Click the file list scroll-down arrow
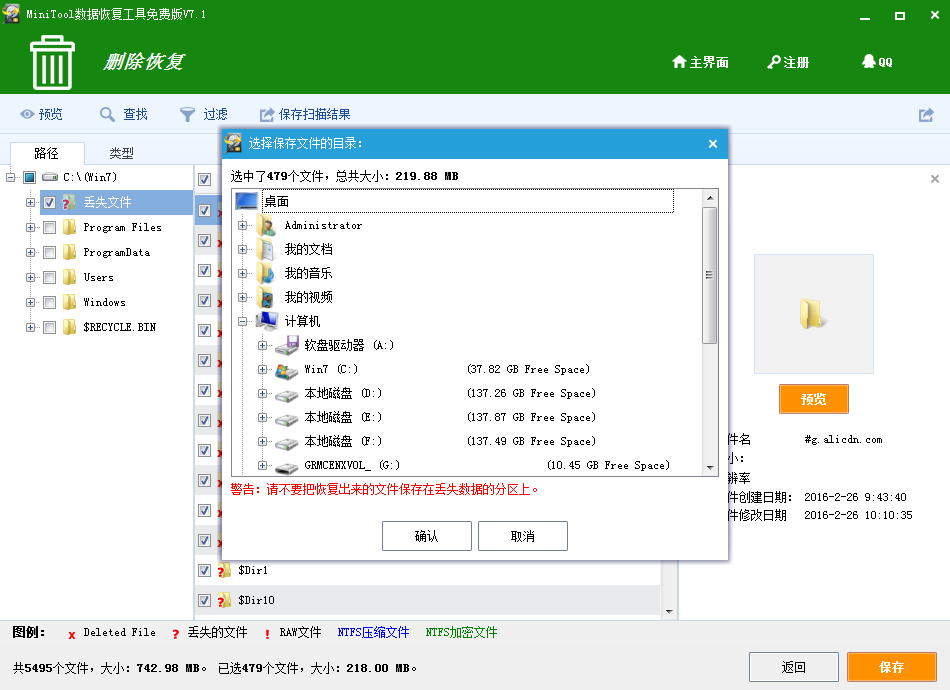The width and height of the screenshot is (950, 690). (669, 611)
